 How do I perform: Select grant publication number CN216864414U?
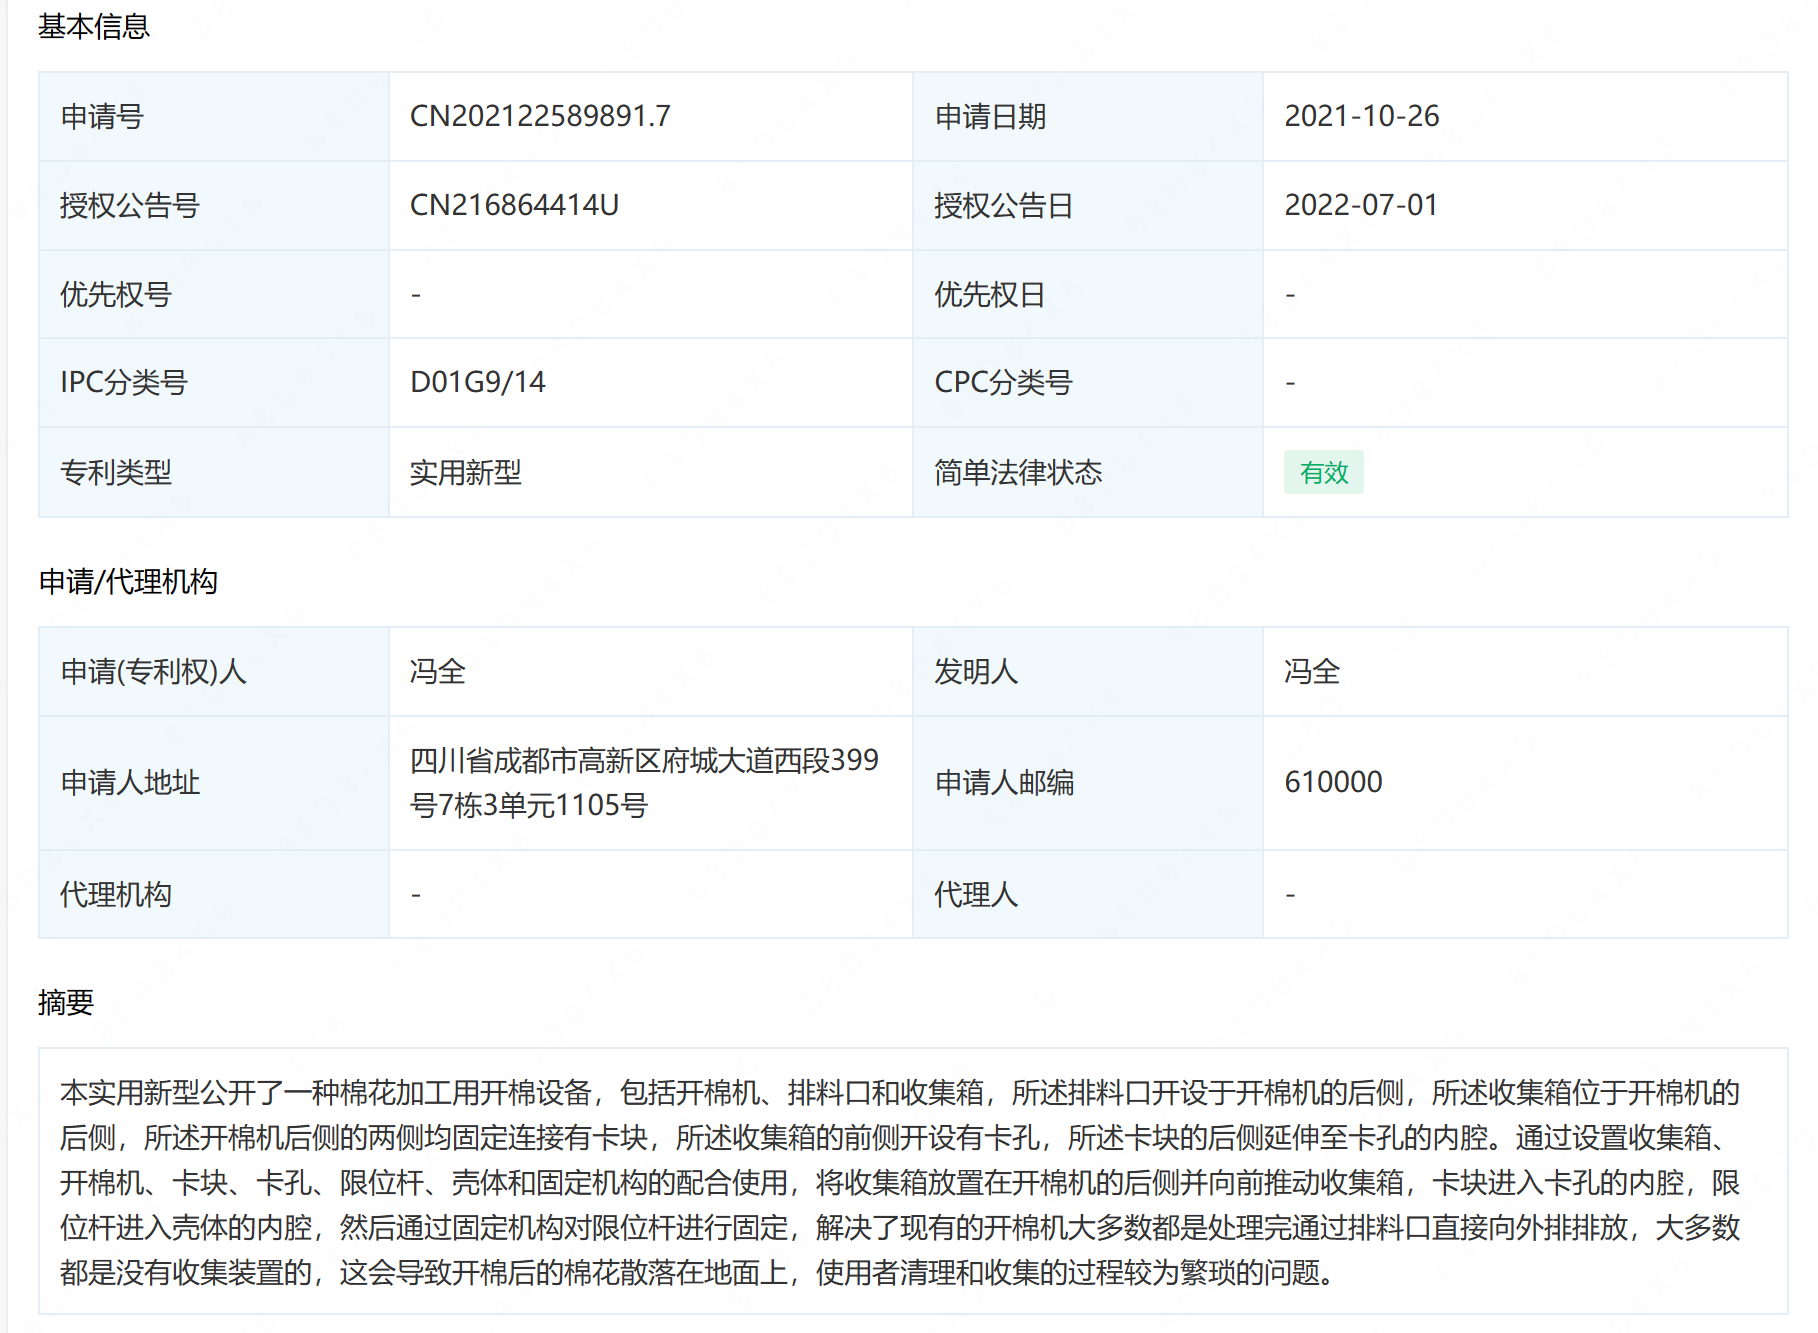tap(514, 205)
